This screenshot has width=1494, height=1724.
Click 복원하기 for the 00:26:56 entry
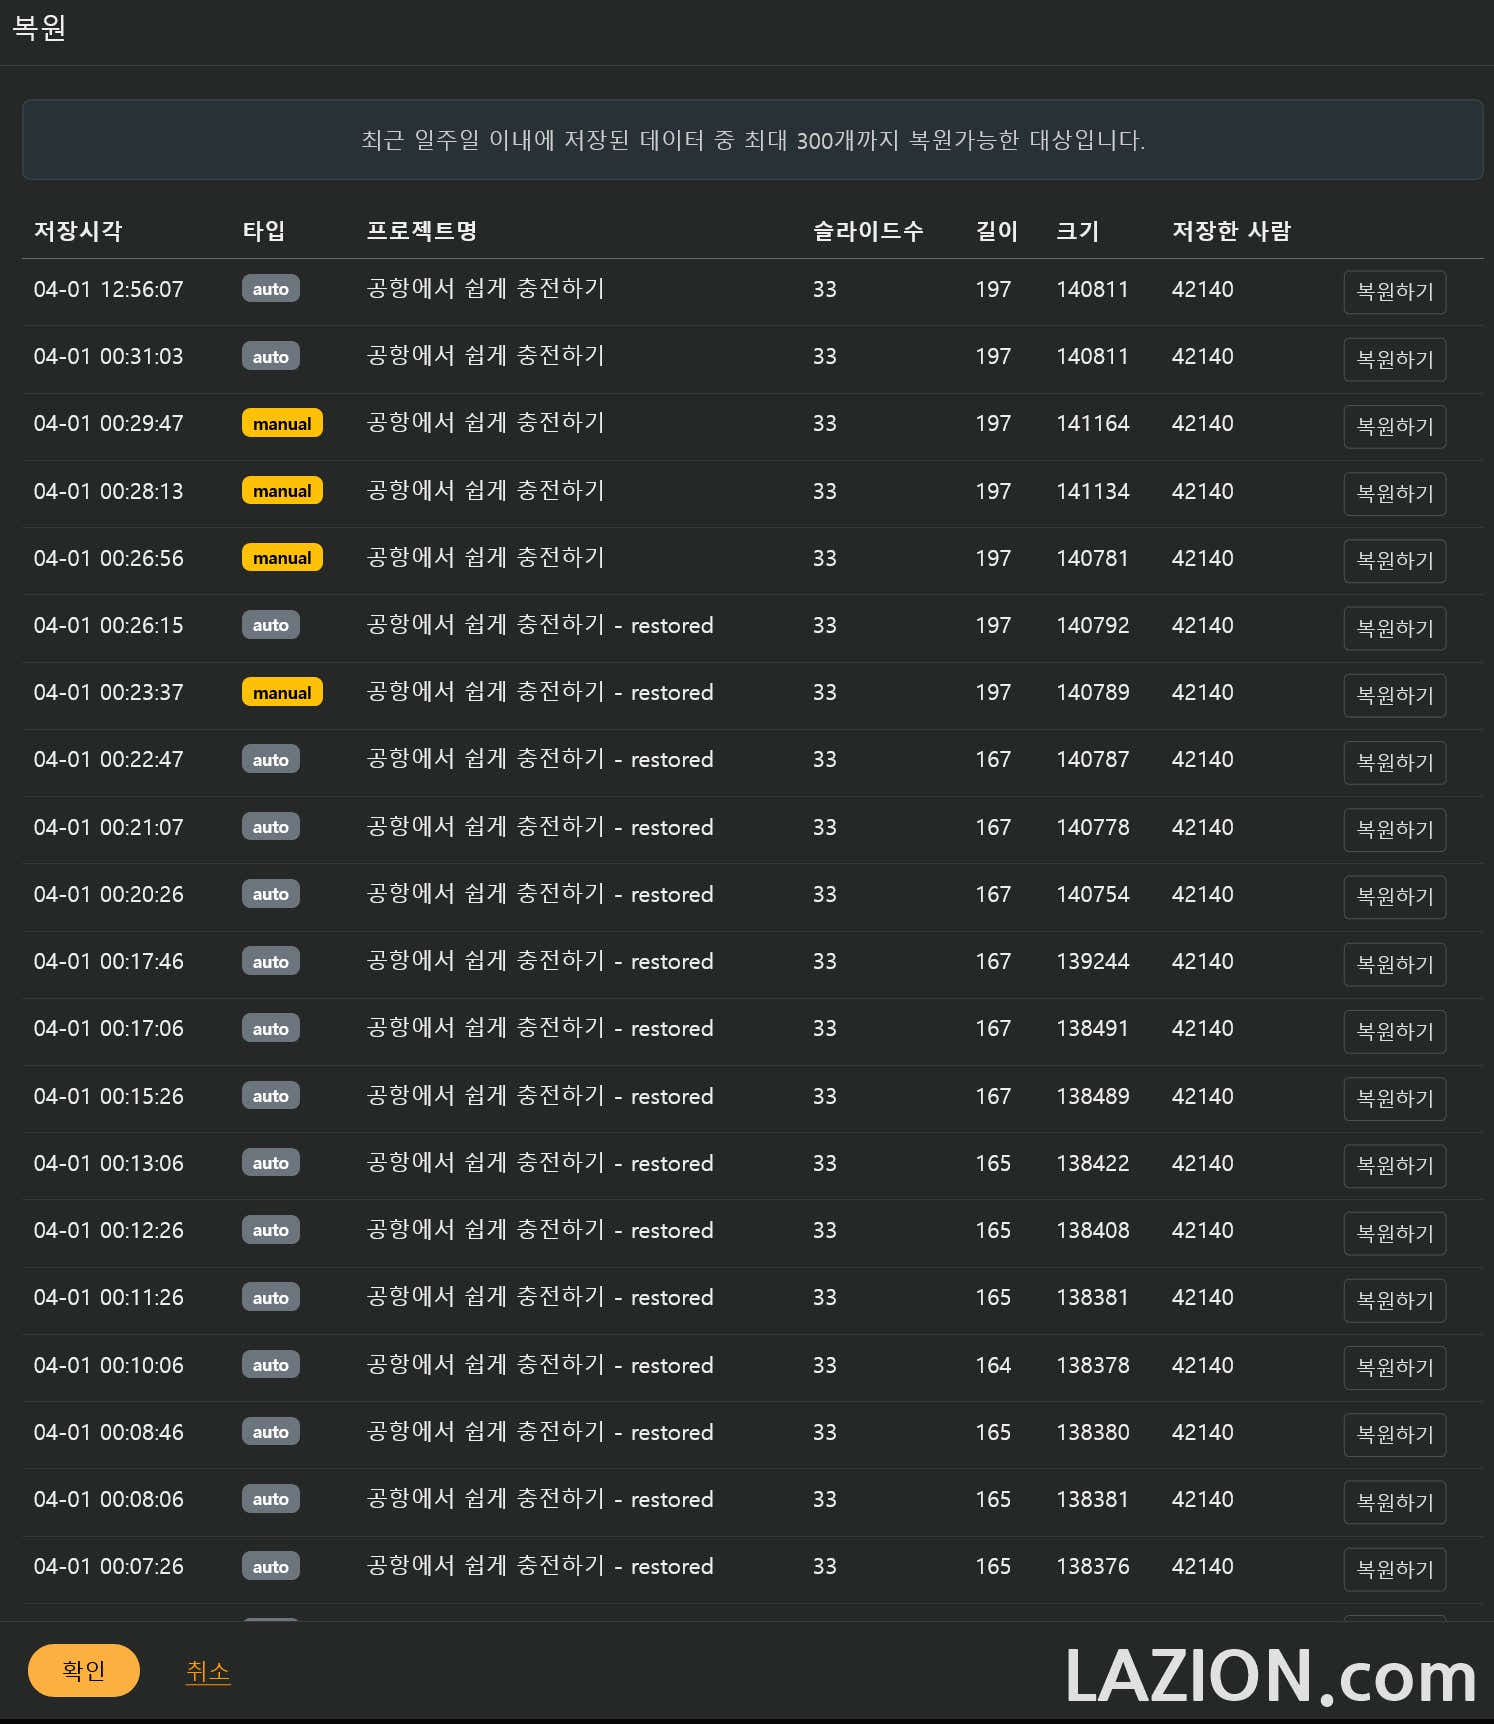point(1394,560)
